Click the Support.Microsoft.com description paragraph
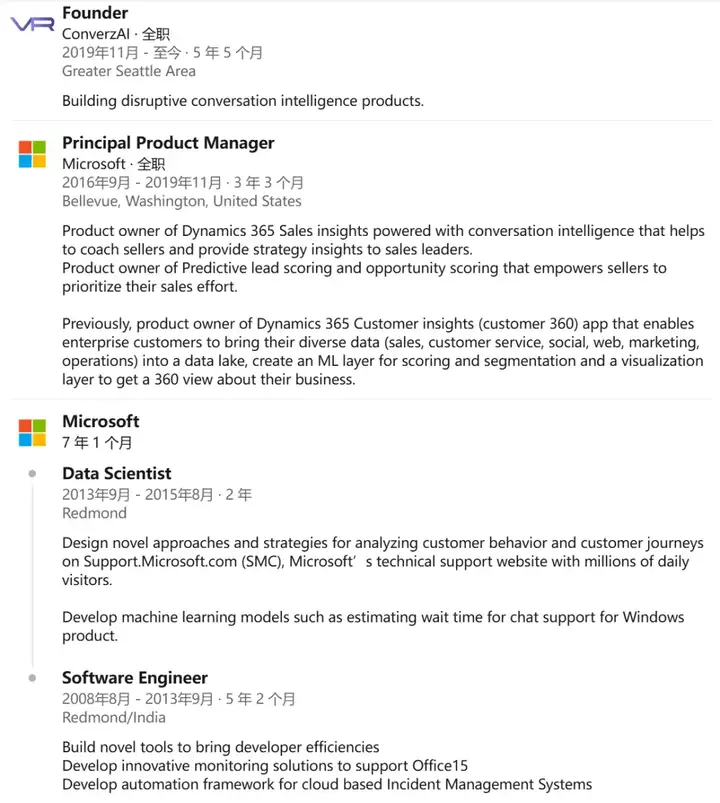This screenshot has height=803, width=720. [383, 561]
